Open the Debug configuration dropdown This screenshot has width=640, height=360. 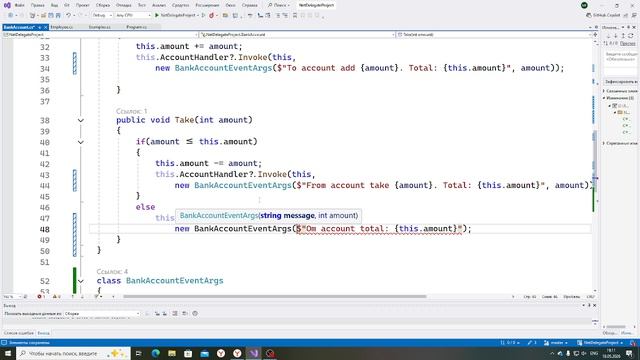point(102,16)
